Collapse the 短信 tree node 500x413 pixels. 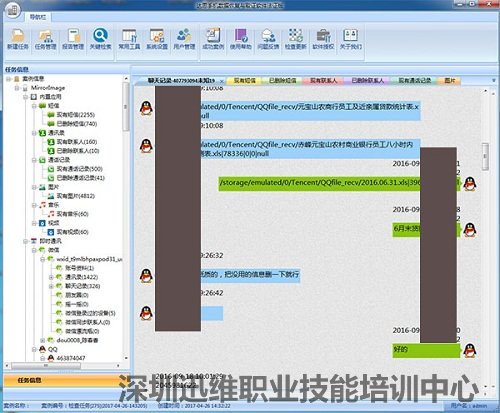[34, 106]
